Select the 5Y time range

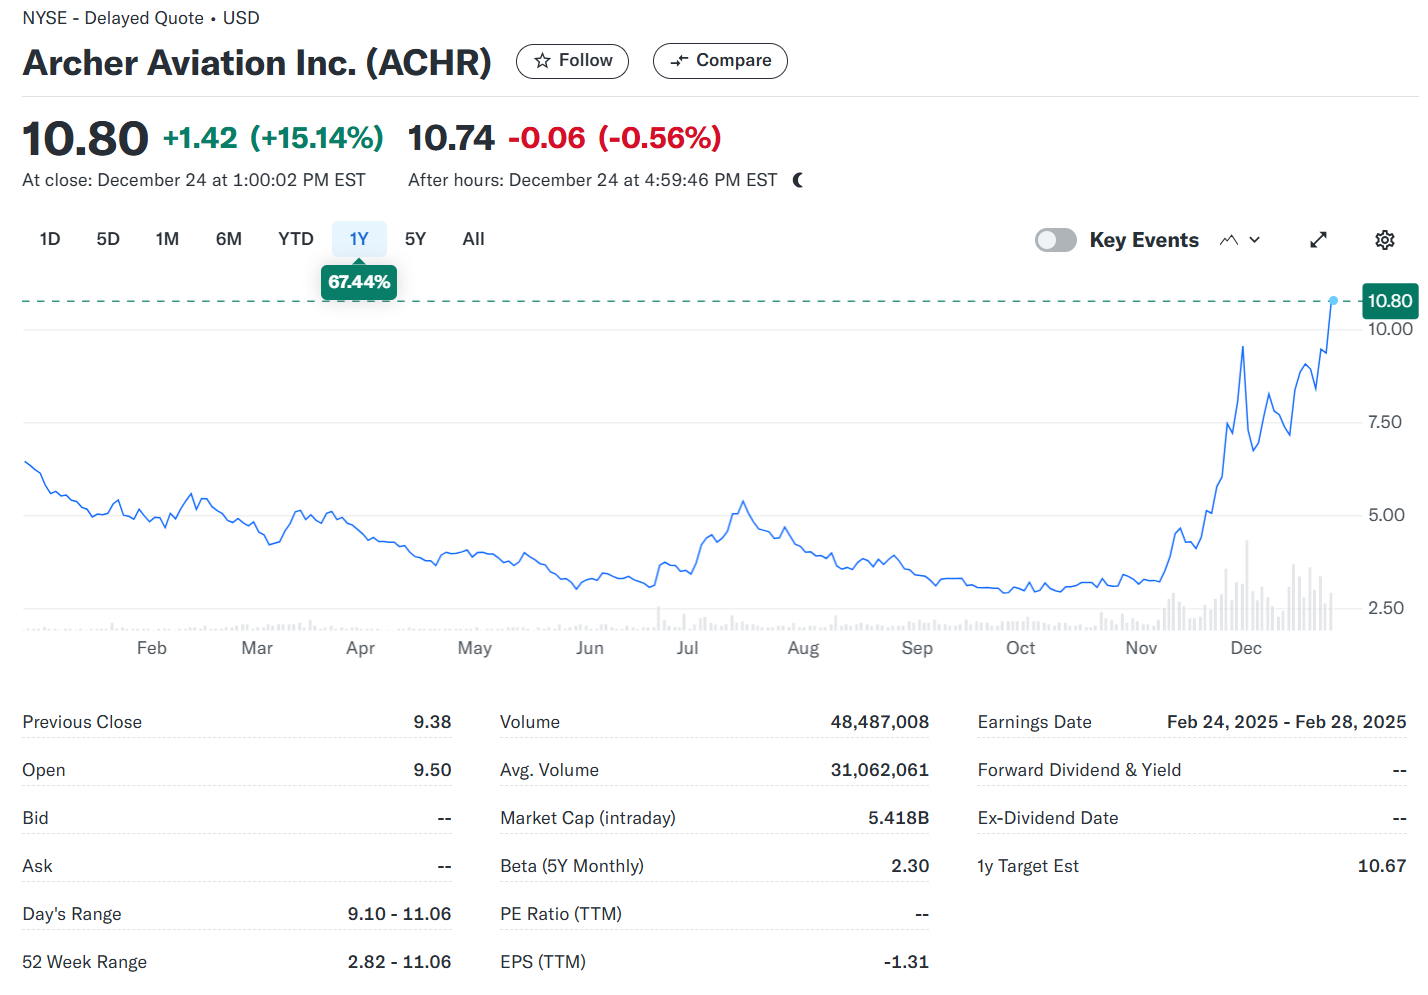click(415, 239)
